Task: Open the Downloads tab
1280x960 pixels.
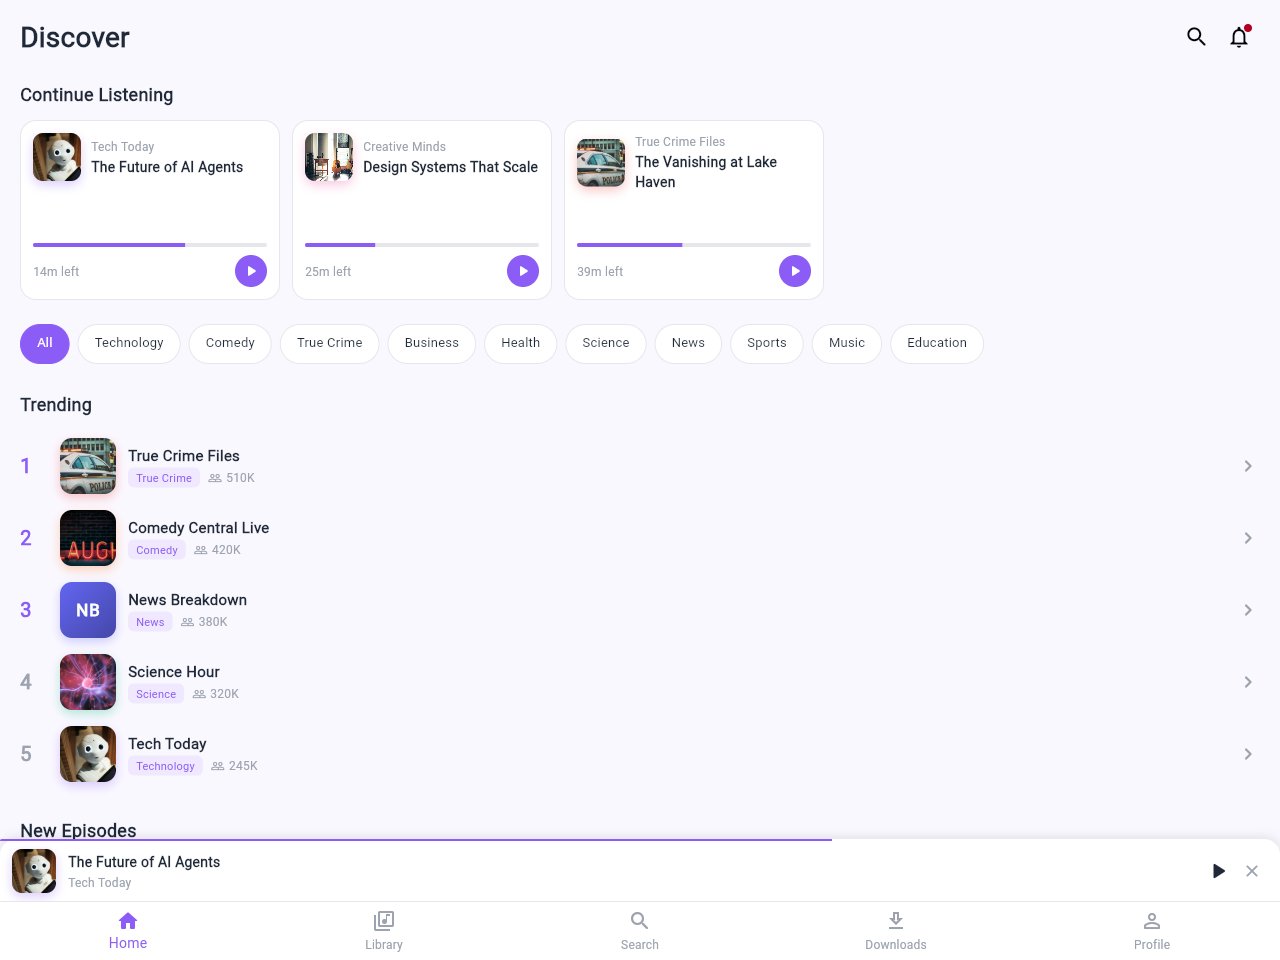Action: [x=896, y=931]
